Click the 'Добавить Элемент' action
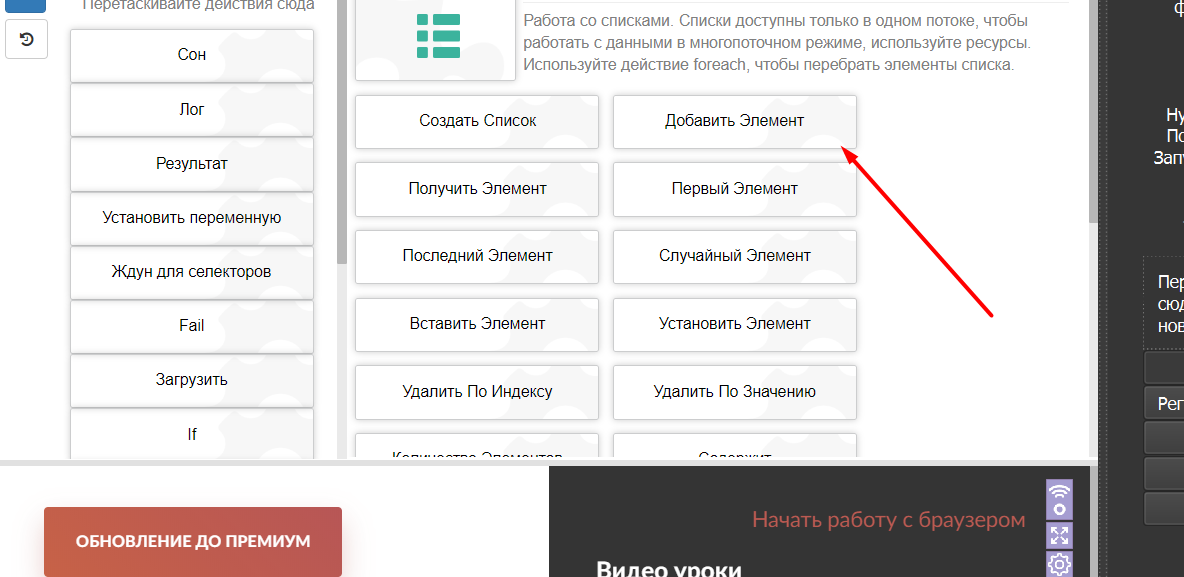 pyautogui.click(x=734, y=121)
